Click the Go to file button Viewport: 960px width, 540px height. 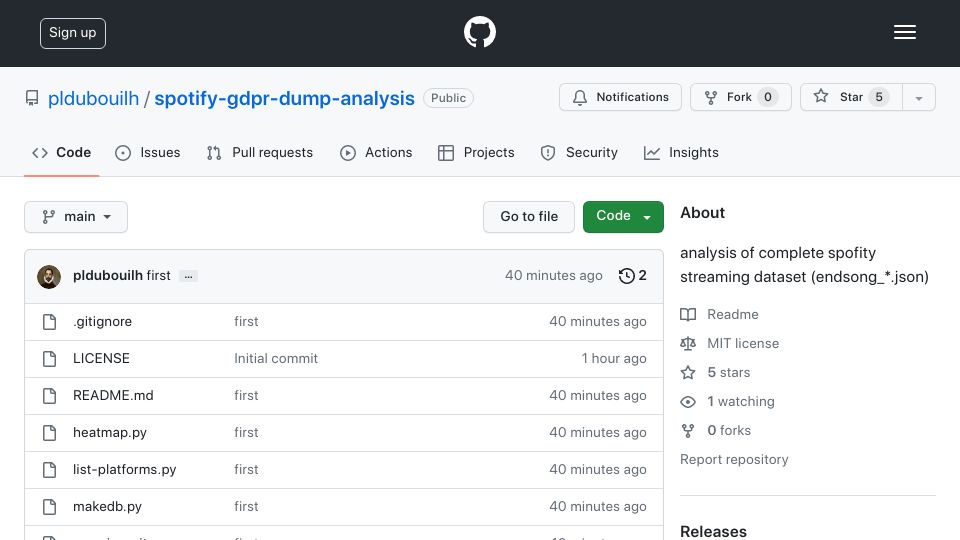(529, 217)
